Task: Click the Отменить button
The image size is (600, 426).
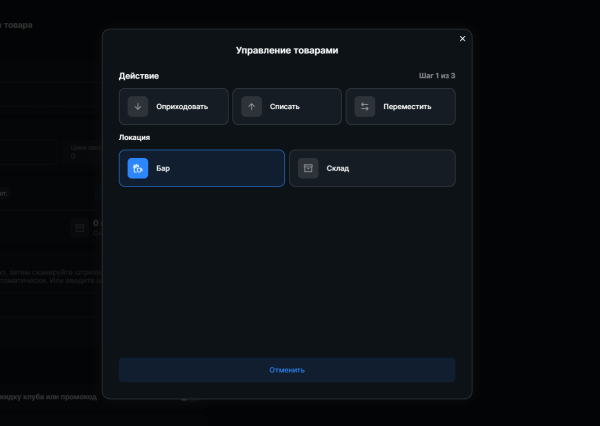Action: pyautogui.click(x=287, y=370)
